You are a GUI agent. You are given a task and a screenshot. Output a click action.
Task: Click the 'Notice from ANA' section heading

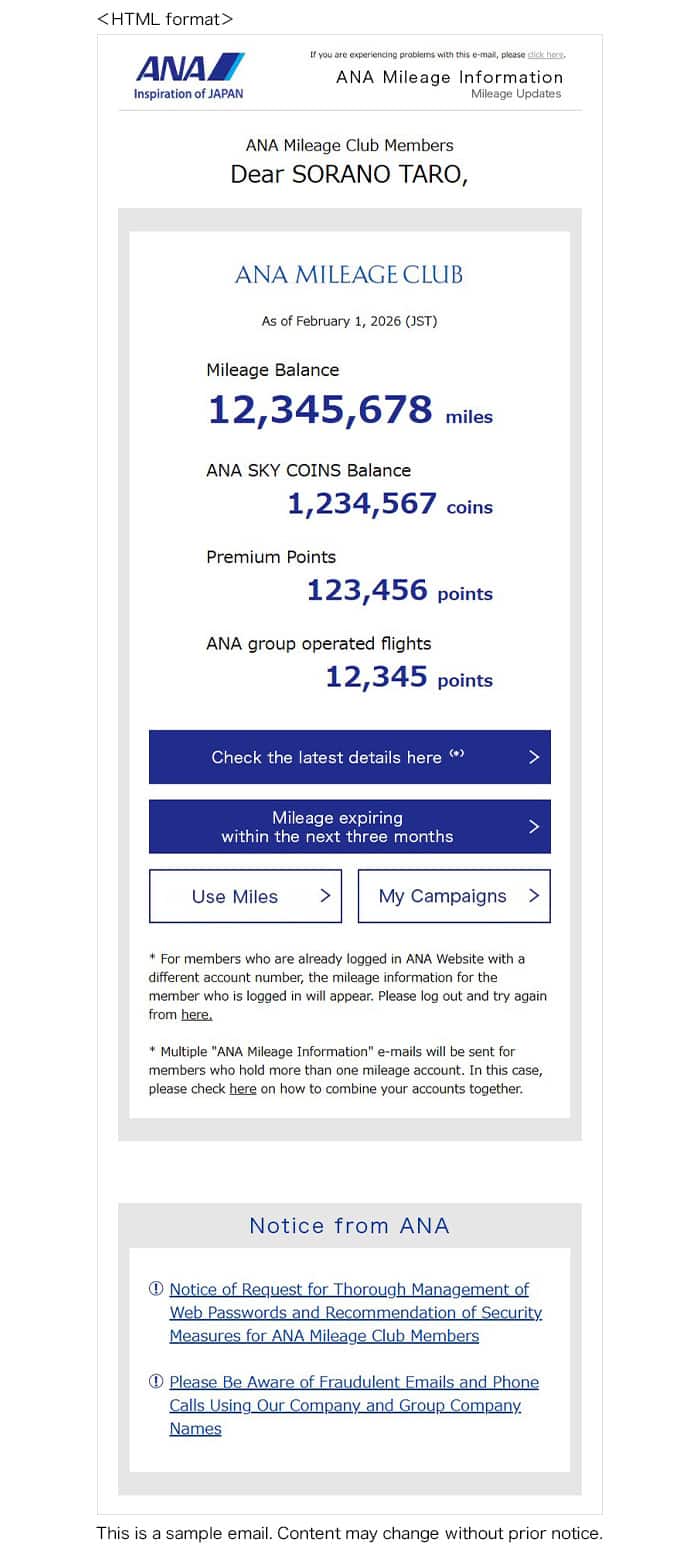coord(349,1226)
